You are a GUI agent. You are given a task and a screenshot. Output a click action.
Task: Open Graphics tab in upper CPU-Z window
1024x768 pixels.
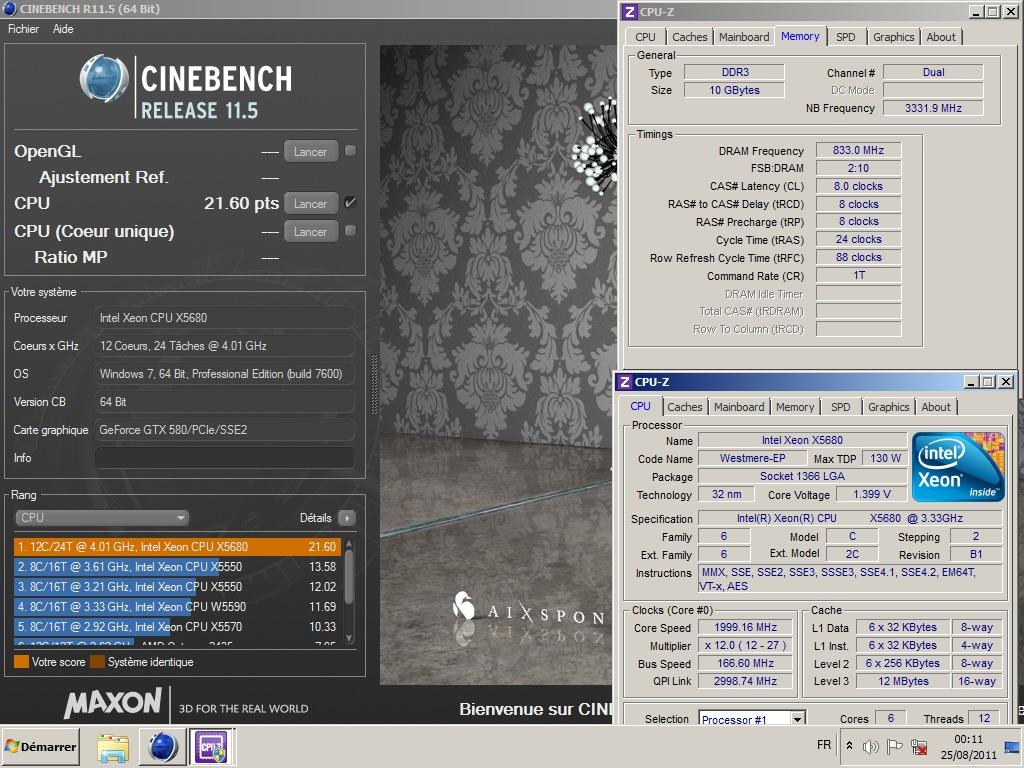[x=893, y=37]
